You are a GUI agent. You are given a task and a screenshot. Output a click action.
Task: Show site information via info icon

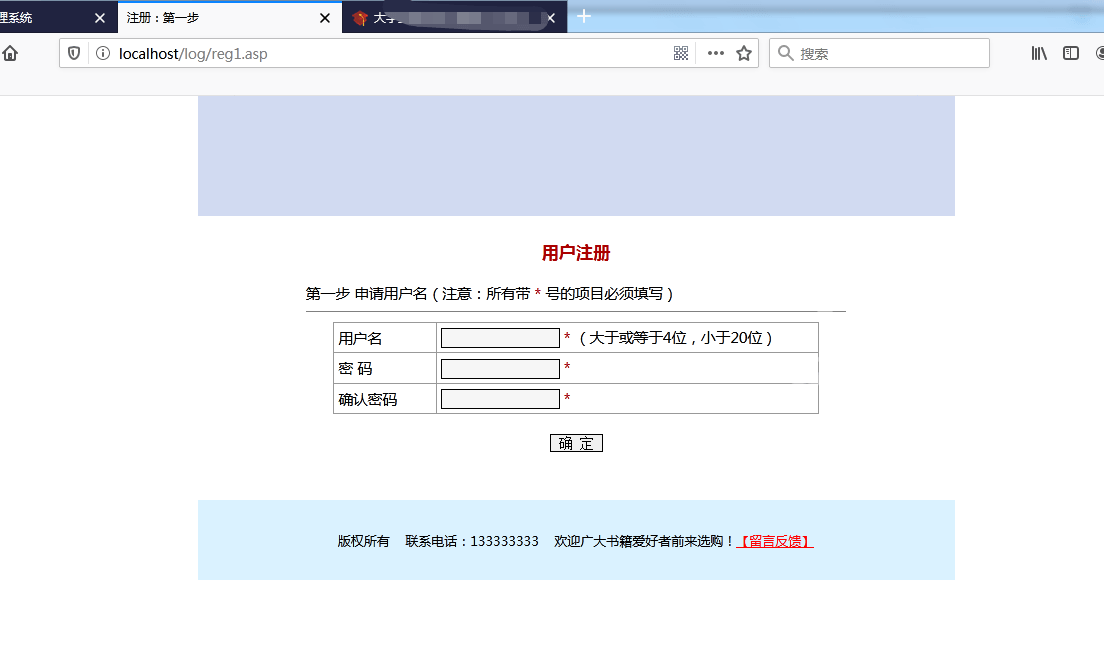102,53
